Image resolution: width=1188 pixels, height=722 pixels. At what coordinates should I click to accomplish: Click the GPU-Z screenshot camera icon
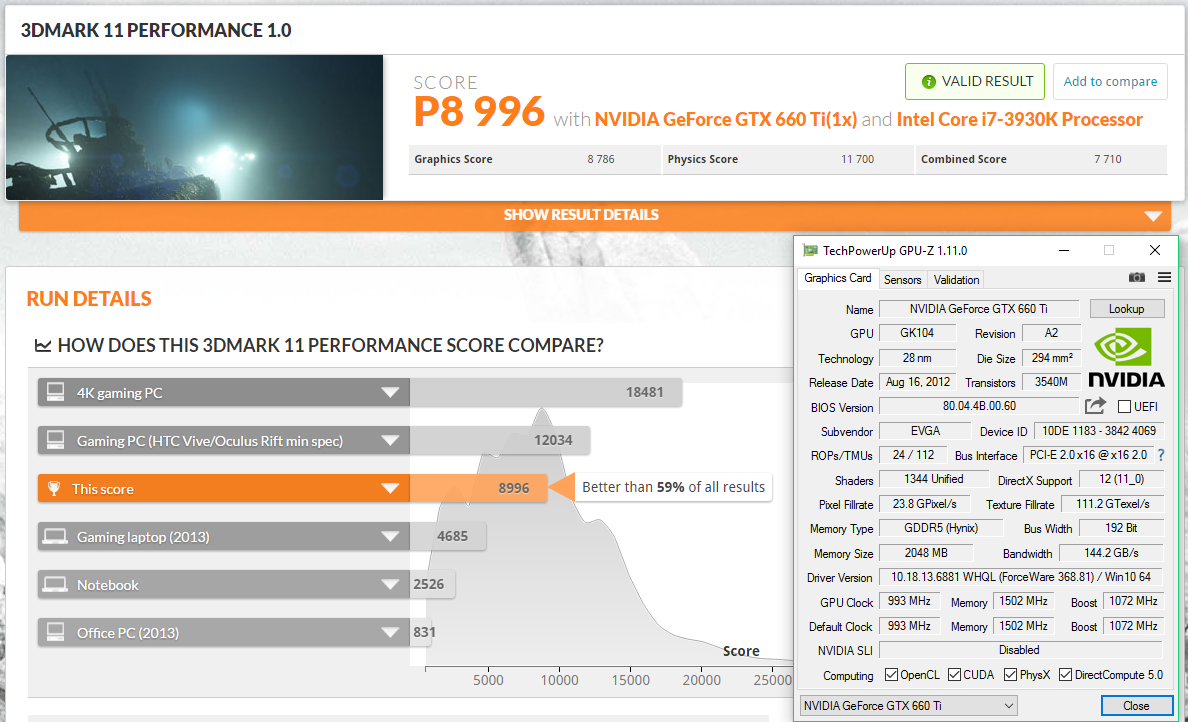pos(1137,277)
